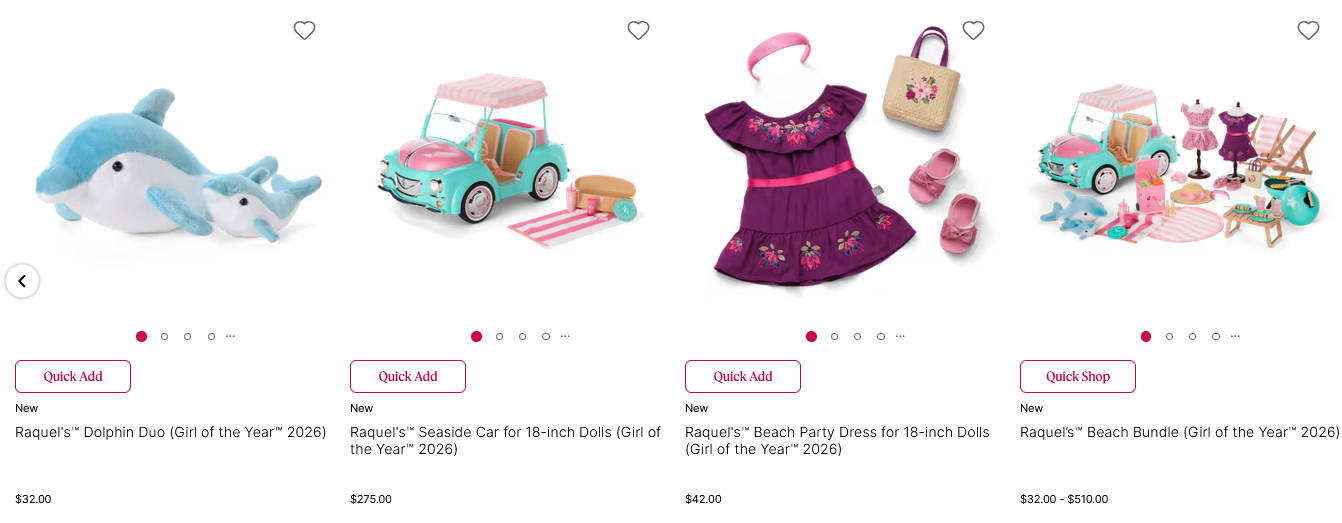
Task: Show more Dolphin Duo images via ellipsis
Action: click(x=231, y=336)
